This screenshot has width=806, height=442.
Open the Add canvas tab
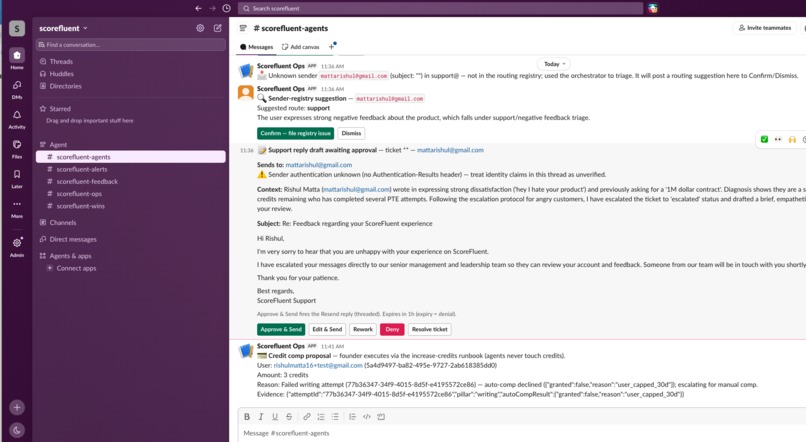(x=300, y=47)
